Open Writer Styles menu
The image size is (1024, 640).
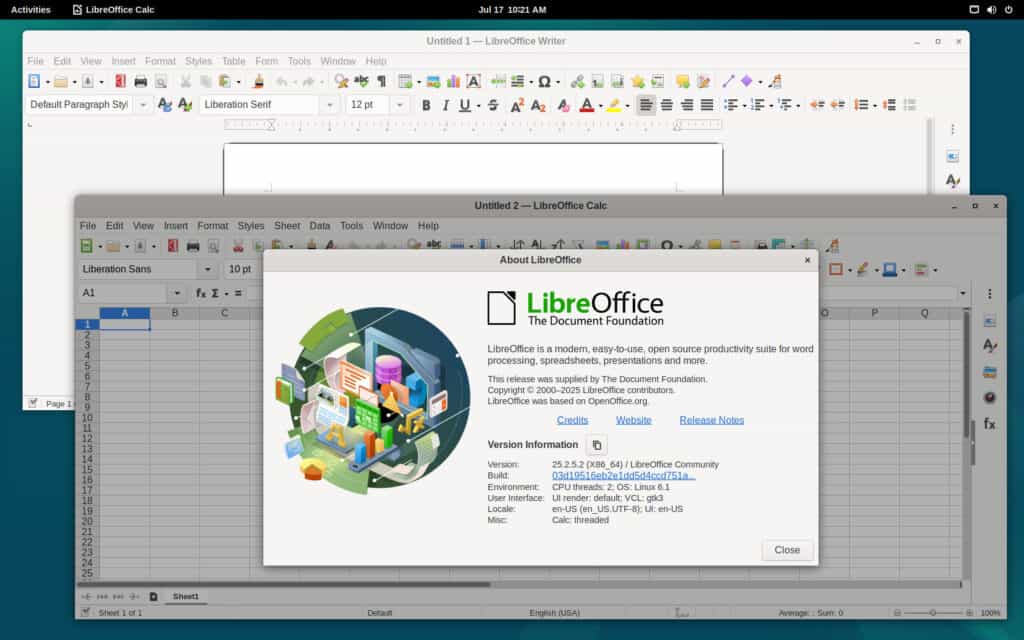click(x=198, y=61)
